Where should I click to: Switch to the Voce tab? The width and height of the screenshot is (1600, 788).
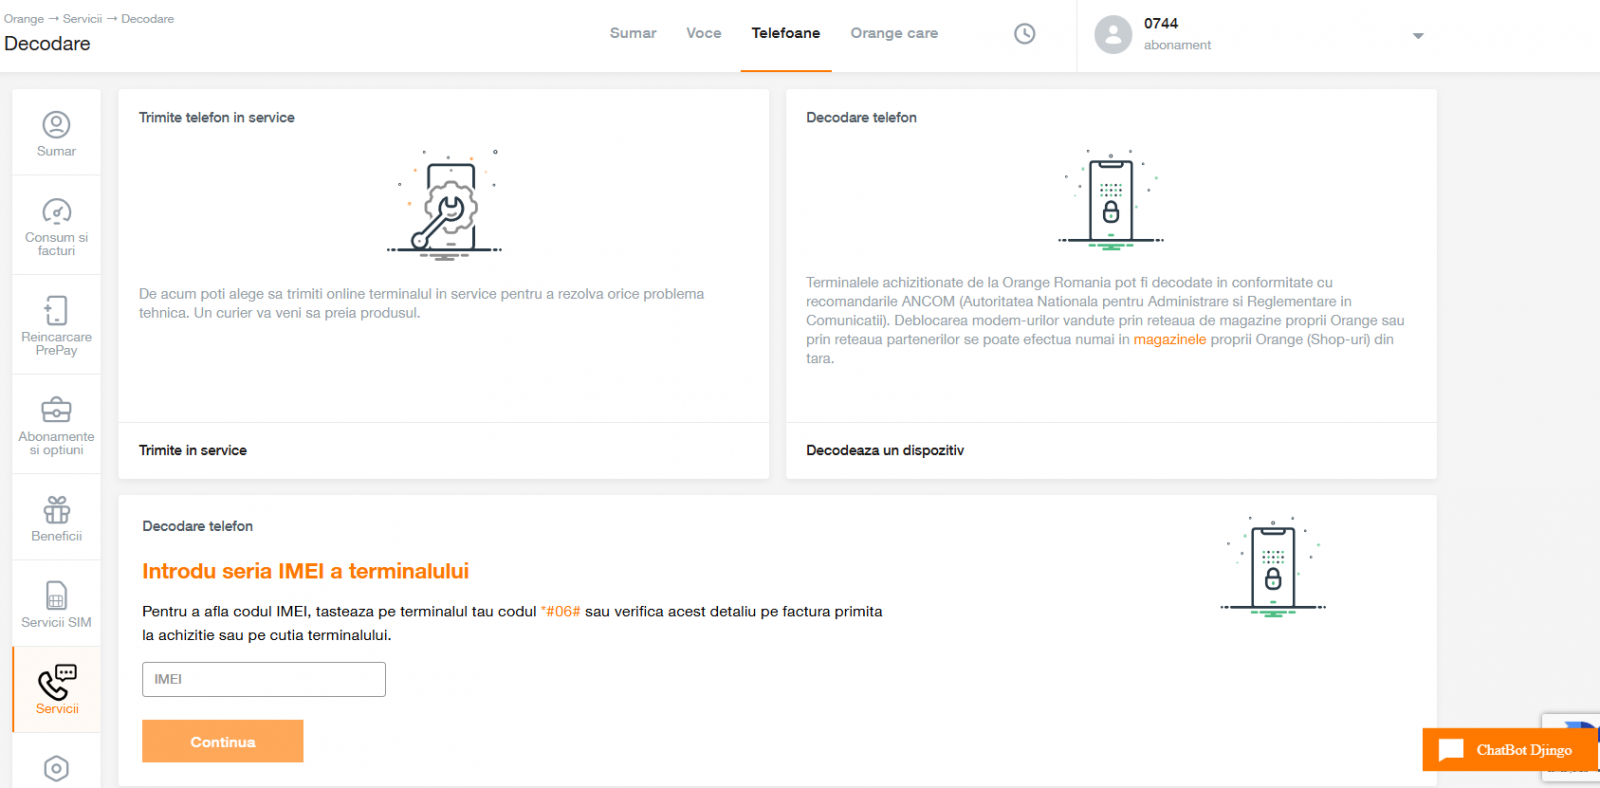(703, 33)
